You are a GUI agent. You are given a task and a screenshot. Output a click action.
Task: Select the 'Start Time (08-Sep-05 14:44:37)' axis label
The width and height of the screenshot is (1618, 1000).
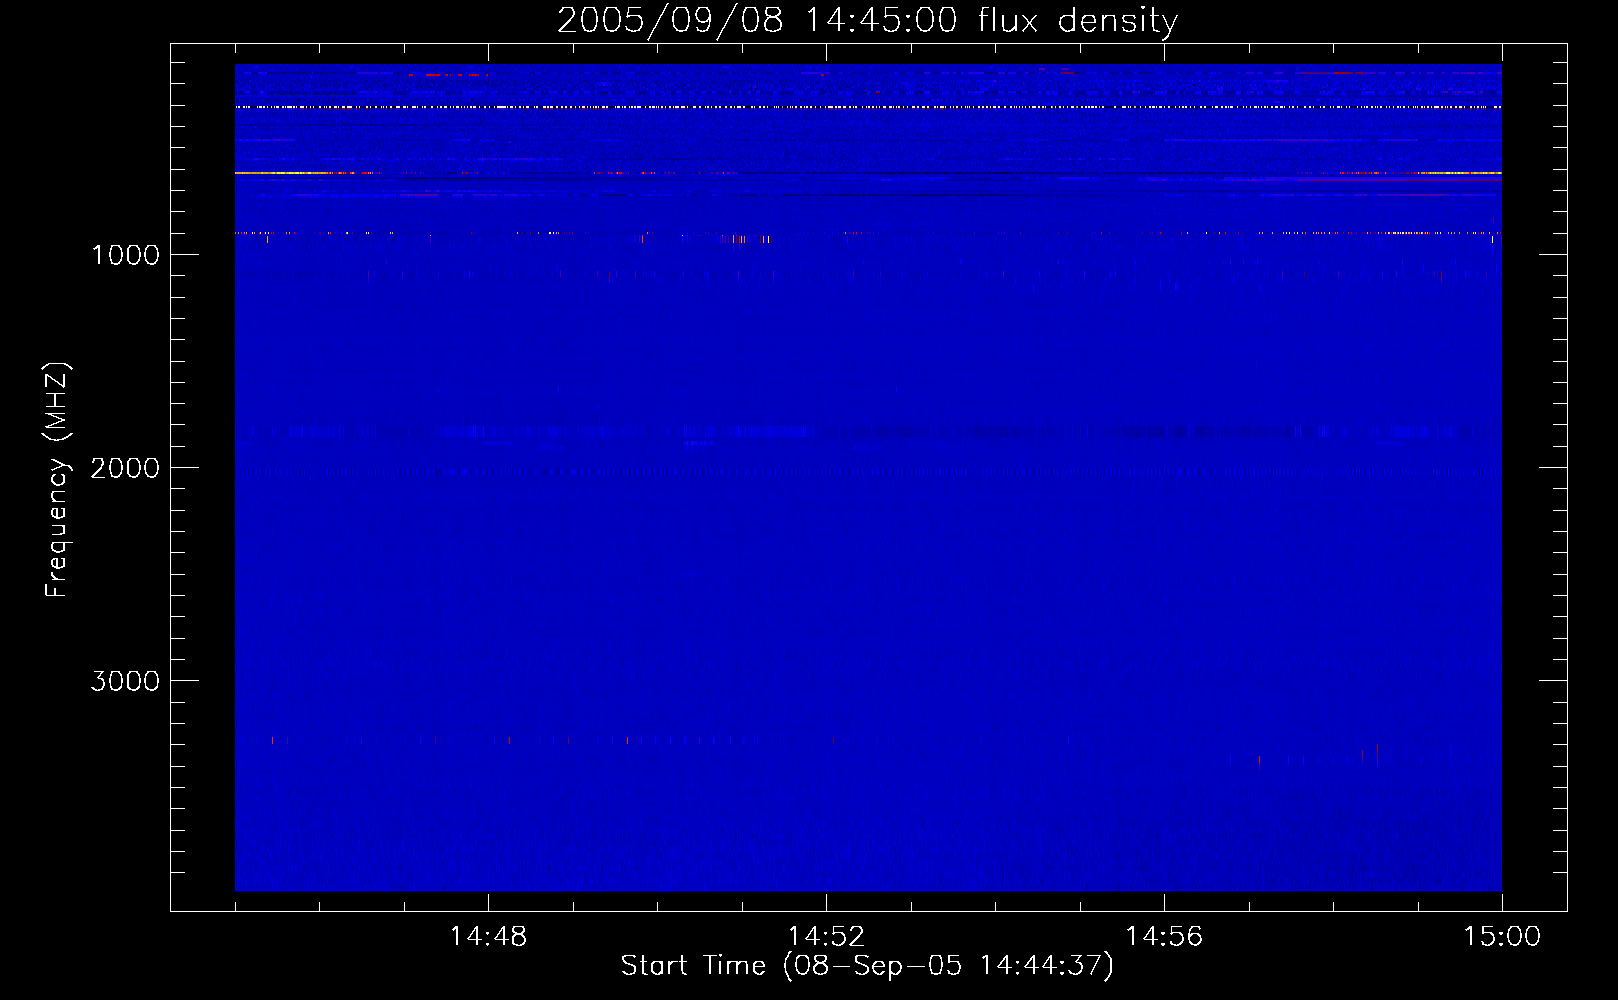tap(867, 966)
